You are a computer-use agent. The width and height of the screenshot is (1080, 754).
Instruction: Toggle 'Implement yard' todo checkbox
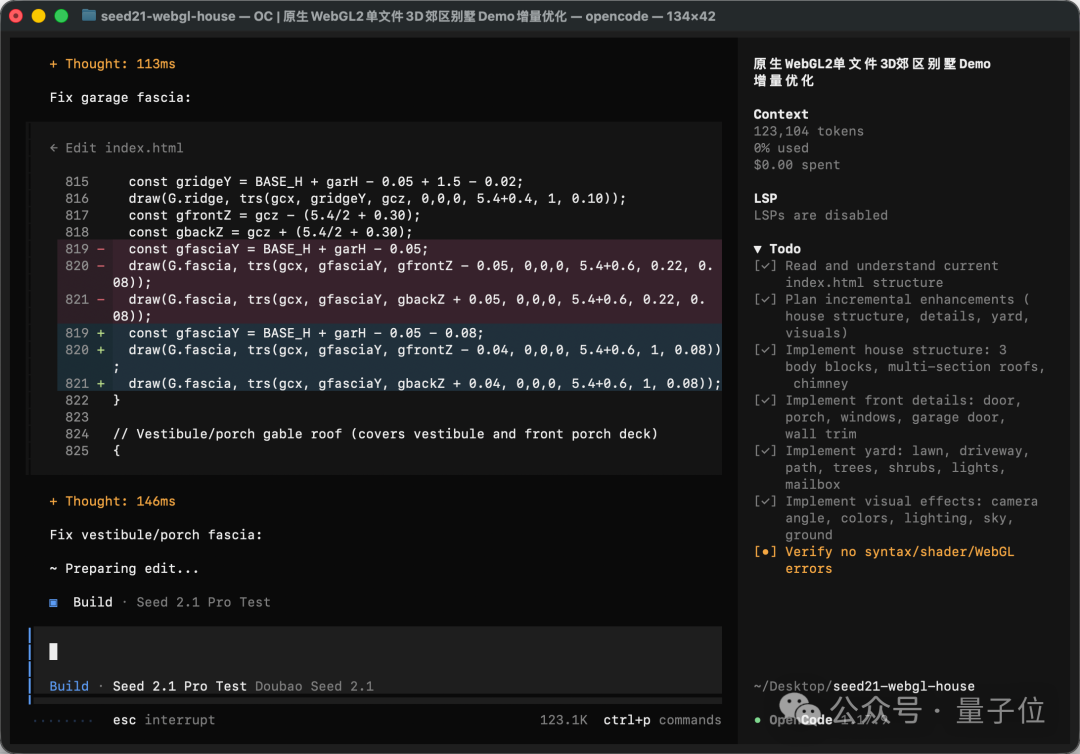[765, 451]
